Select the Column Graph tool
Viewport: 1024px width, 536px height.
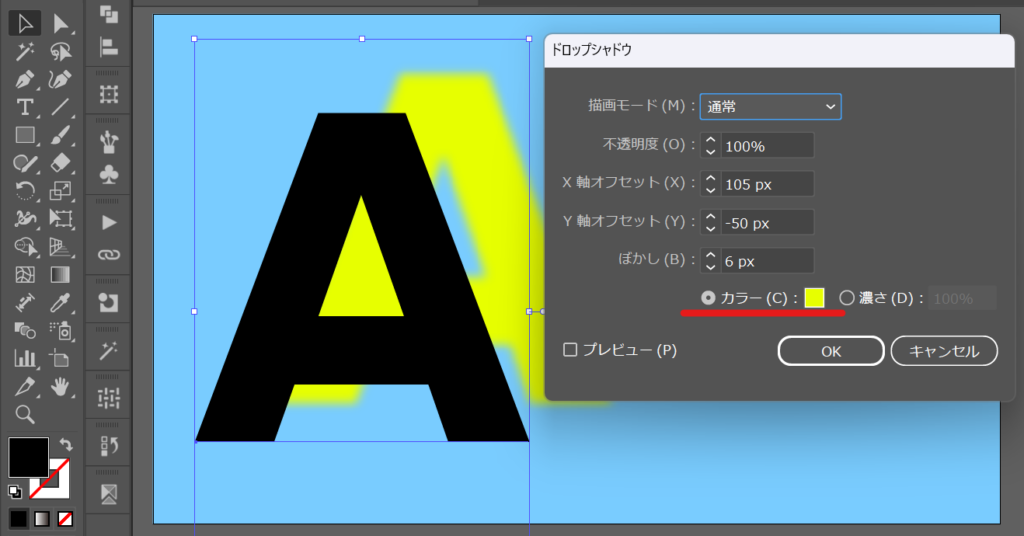[25, 358]
